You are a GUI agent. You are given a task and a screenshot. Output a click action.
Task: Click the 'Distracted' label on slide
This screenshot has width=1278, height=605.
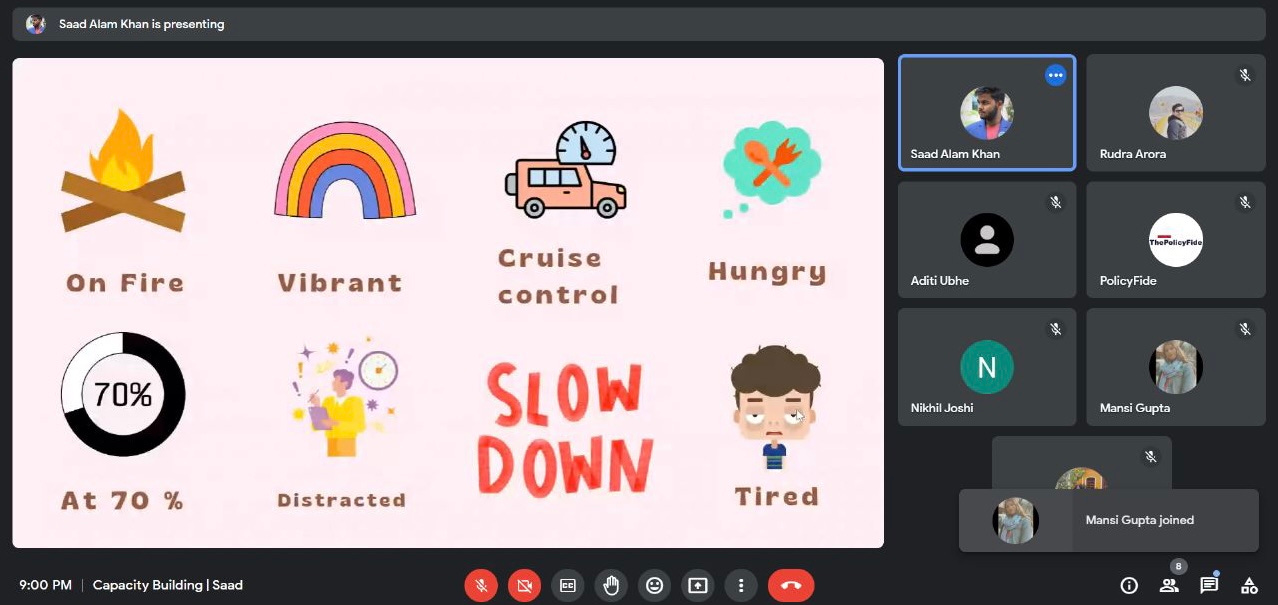(341, 500)
